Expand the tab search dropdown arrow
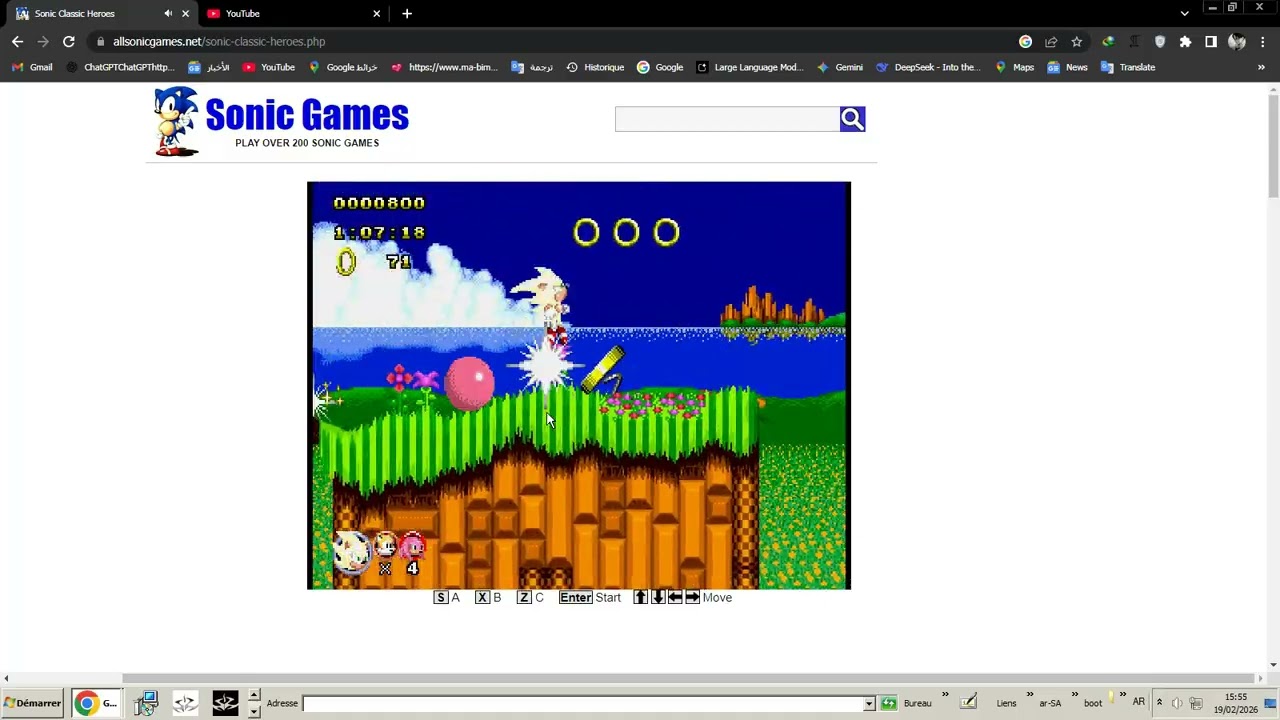 point(1184,13)
